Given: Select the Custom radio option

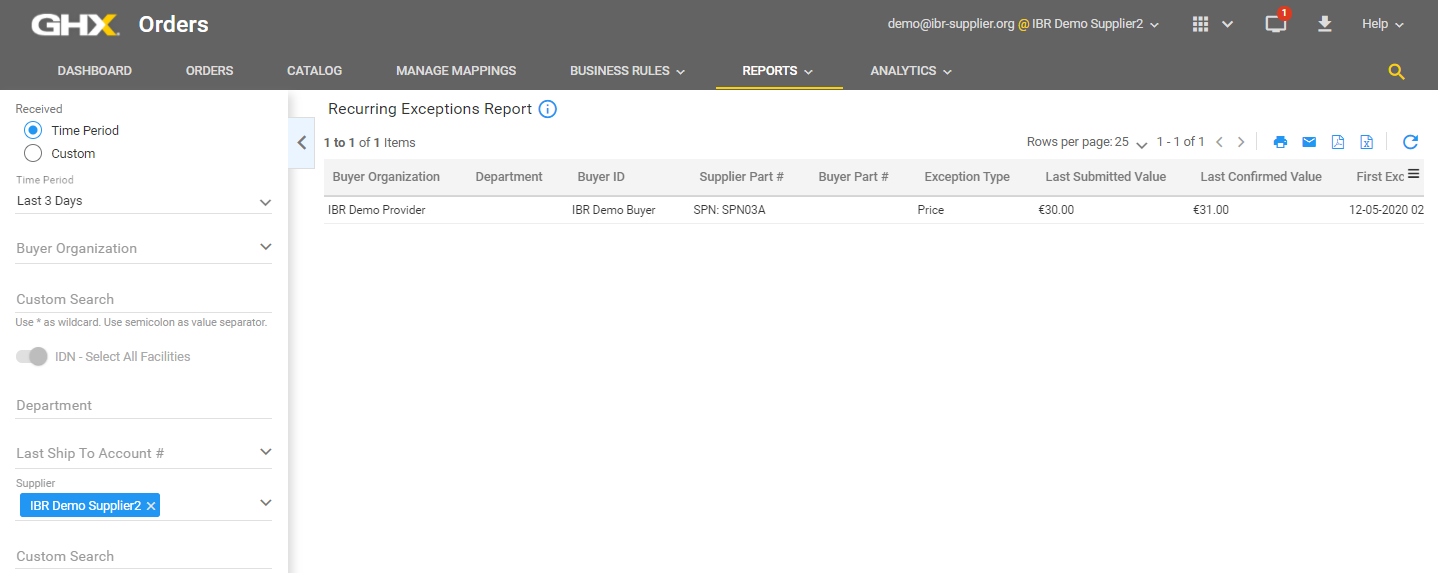Looking at the screenshot, I should pos(33,153).
